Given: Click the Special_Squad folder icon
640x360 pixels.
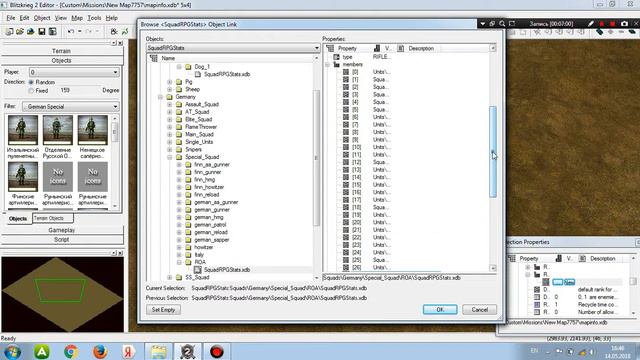Looking at the screenshot, I should tap(179, 157).
